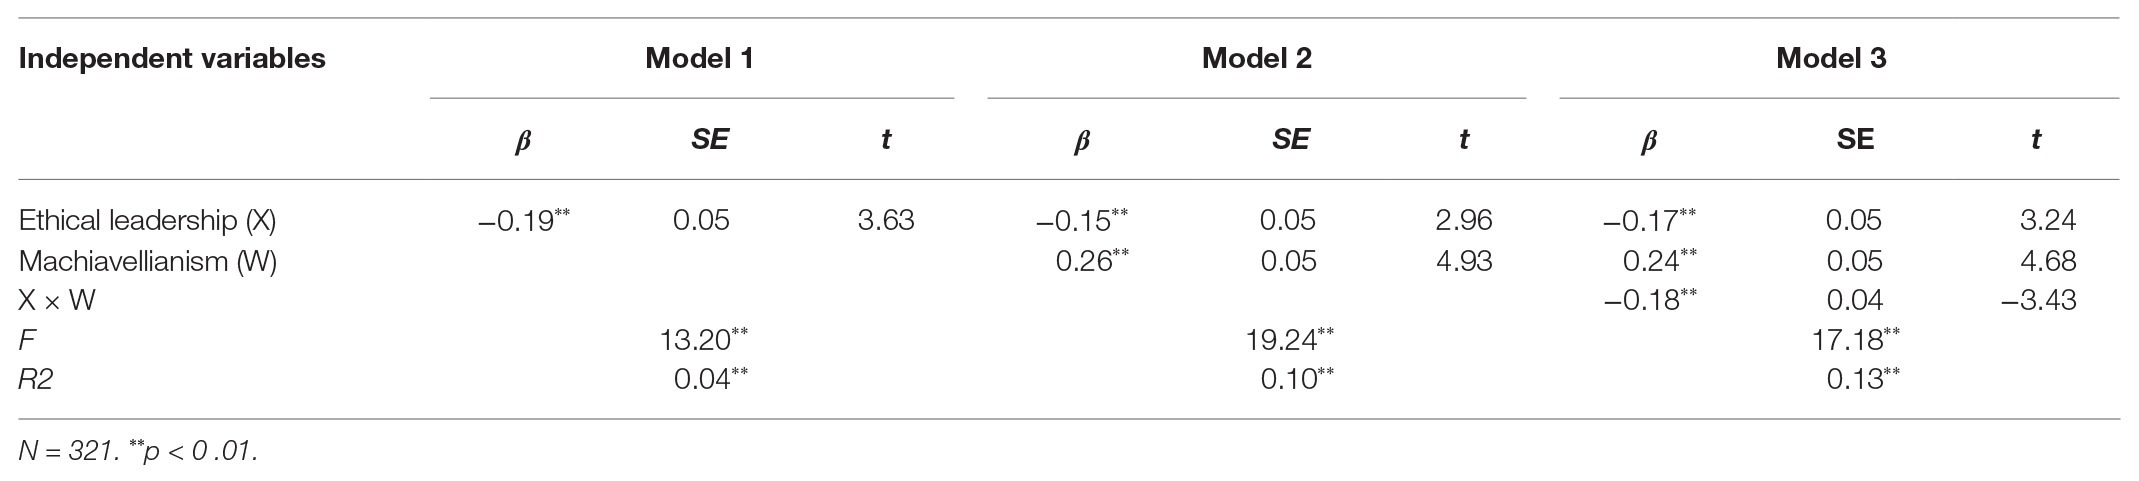The height and width of the screenshot is (481, 2139).
Task: Click the italic F row label
Action: [27, 340]
